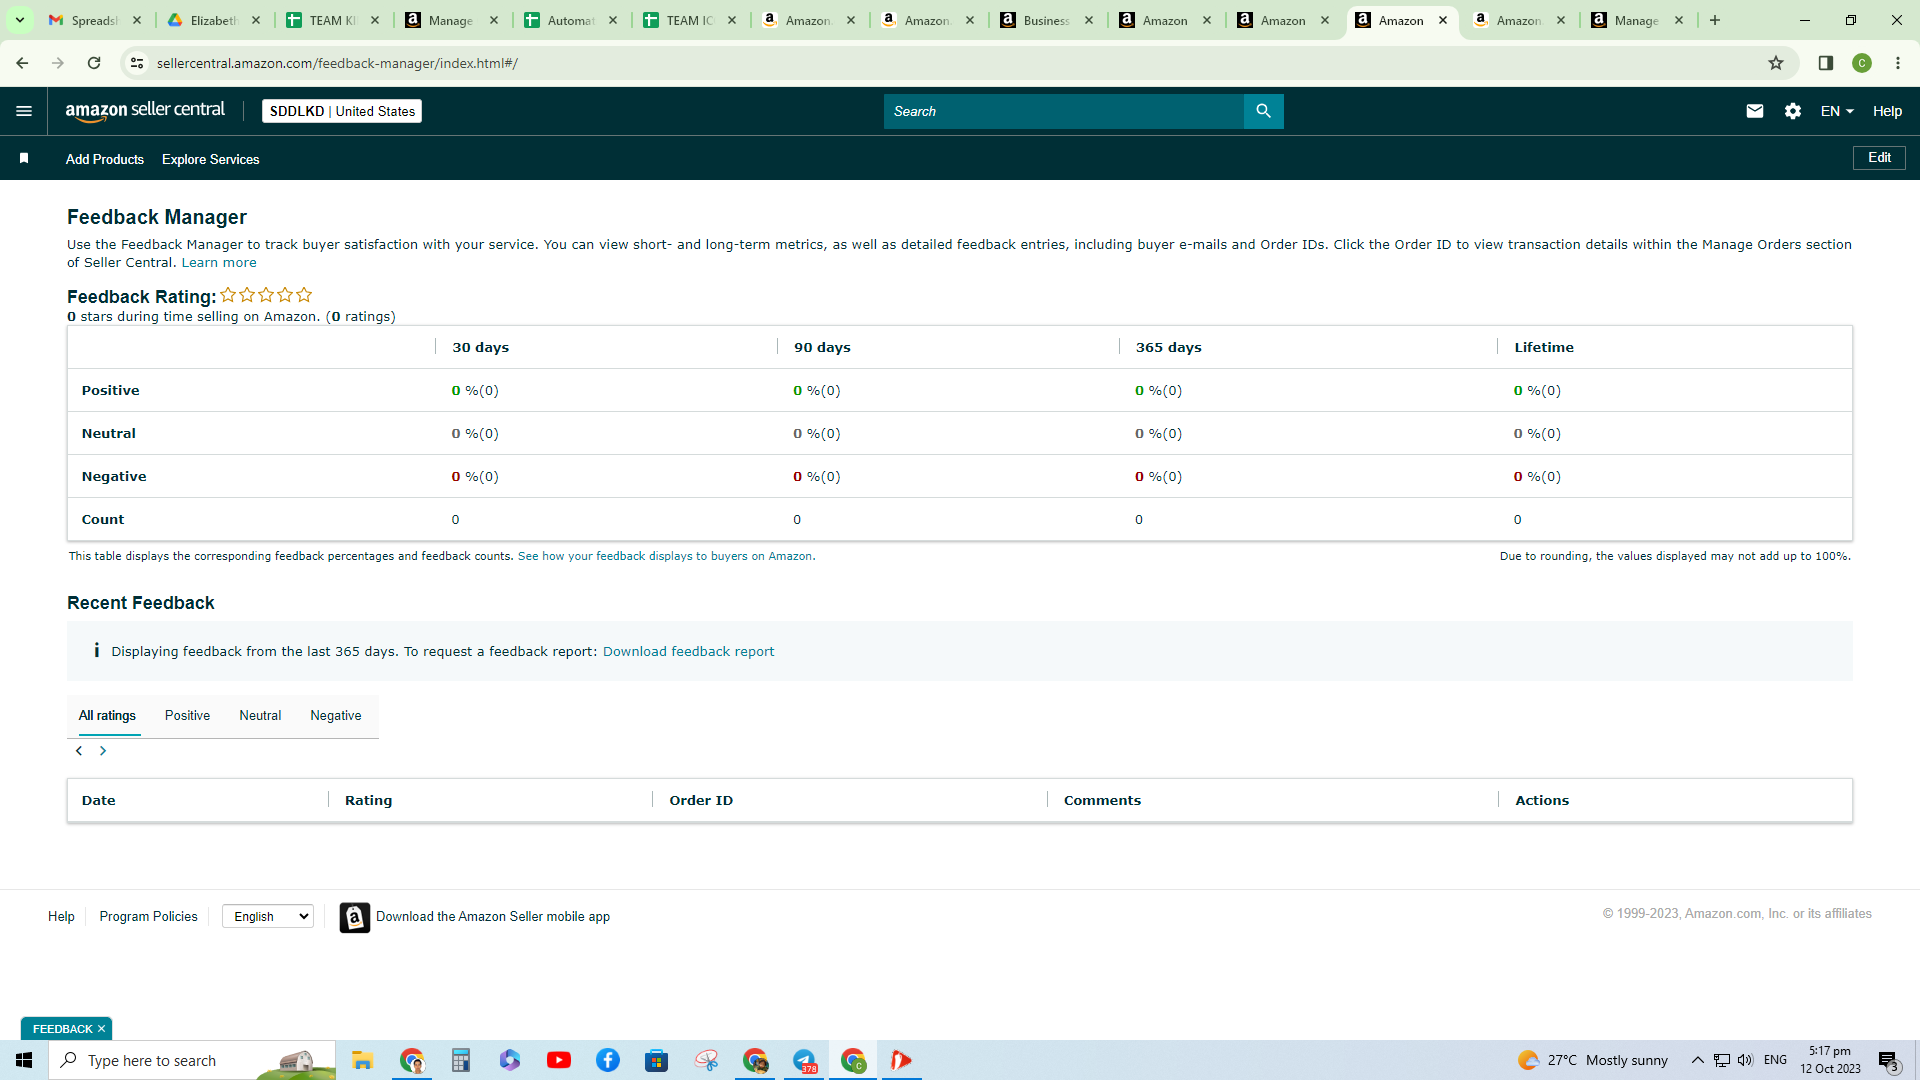
Task: Open the messages envelope icon
Action: pyautogui.click(x=1754, y=111)
